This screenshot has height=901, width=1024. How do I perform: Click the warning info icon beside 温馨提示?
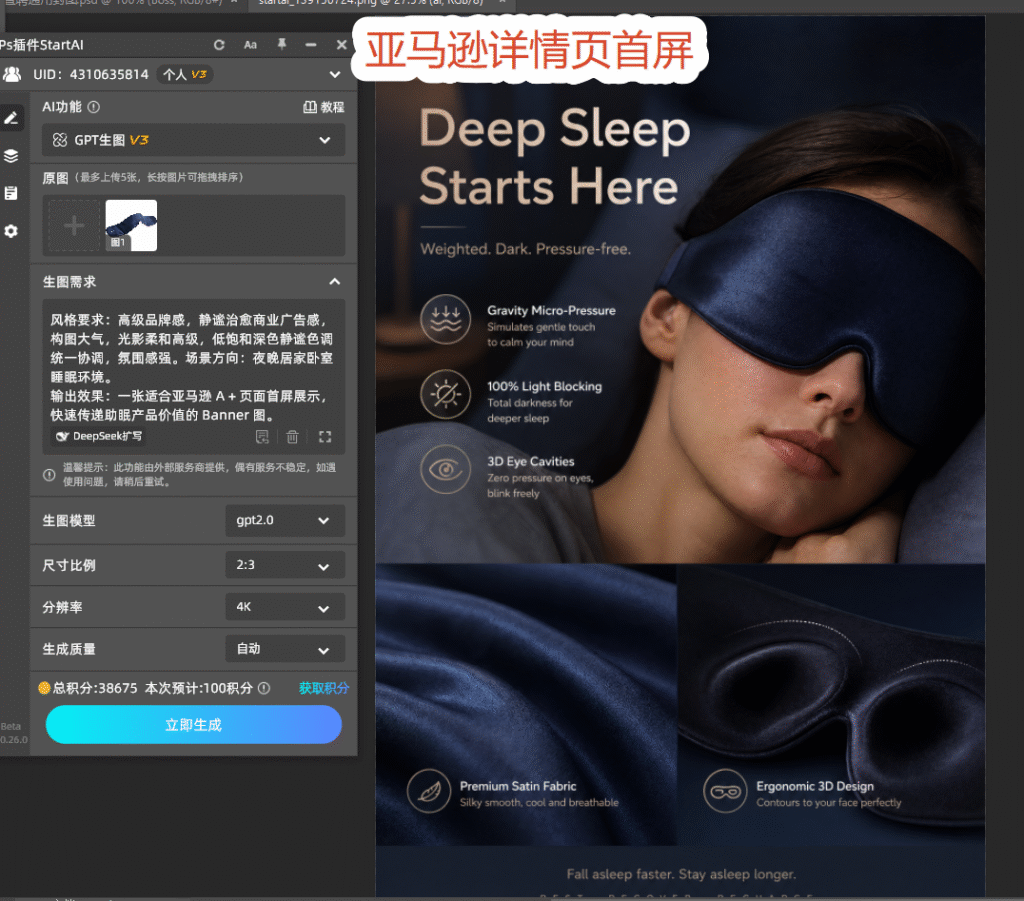click(x=49, y=475)
